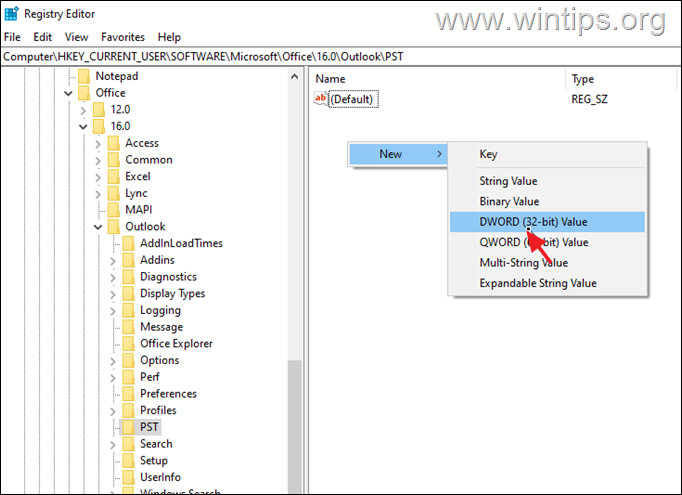Image resolution: width=682 pixels, height=495 pixels.
Task: Click the Outlook folder icon
Action: click(x=114, y=227)
